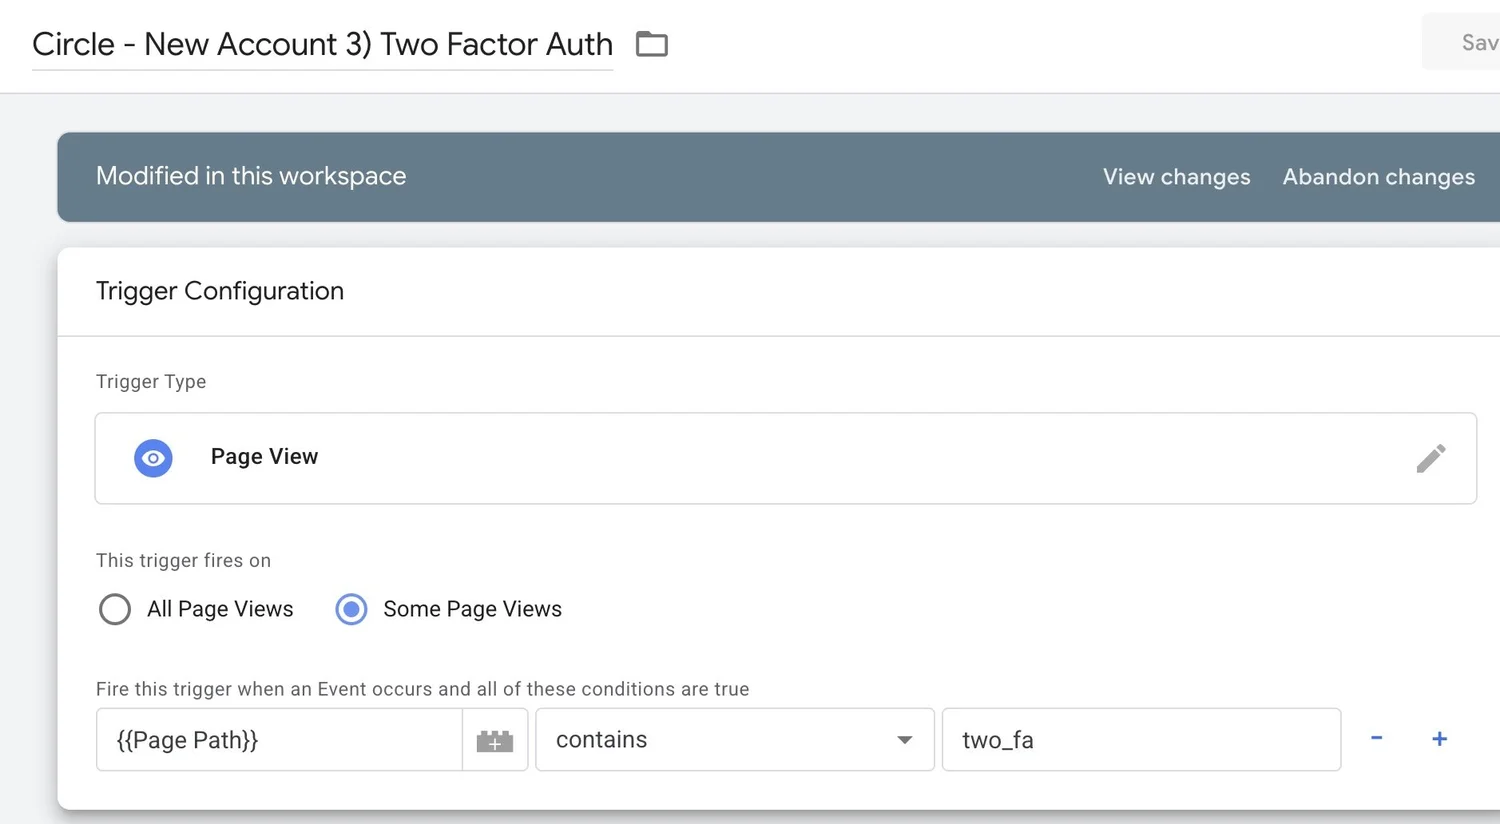
Task: Remove the condition with the minus button
Action: tap(1376, 738)
